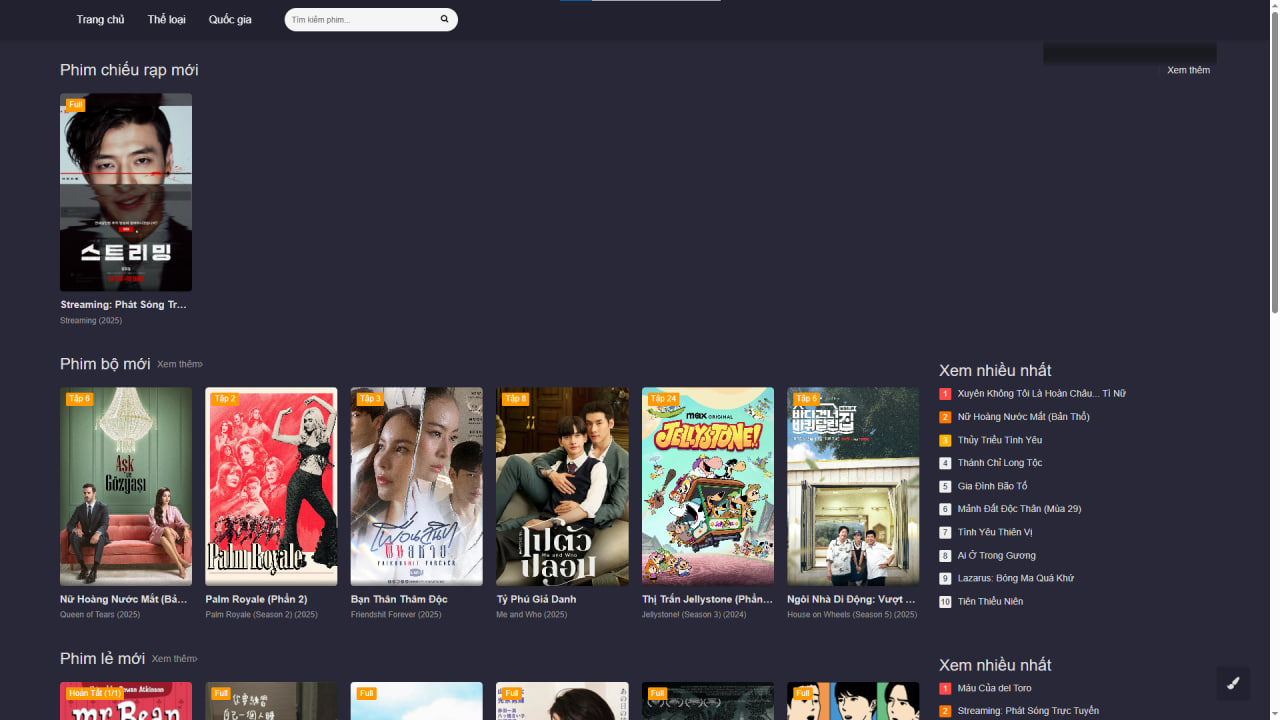Click the rank 1 badge for Xuyên Không
The height and width of the screenshot is (720, 1280).
pos(945,394)
